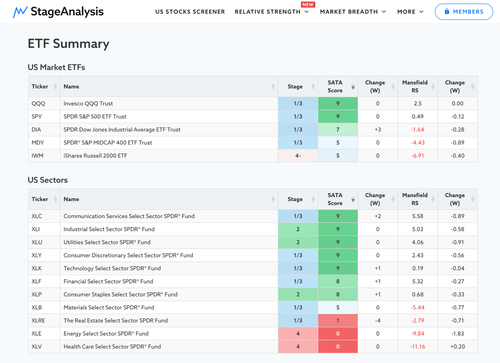Sort US Sectors by Mansfield RS

[418, 199]
